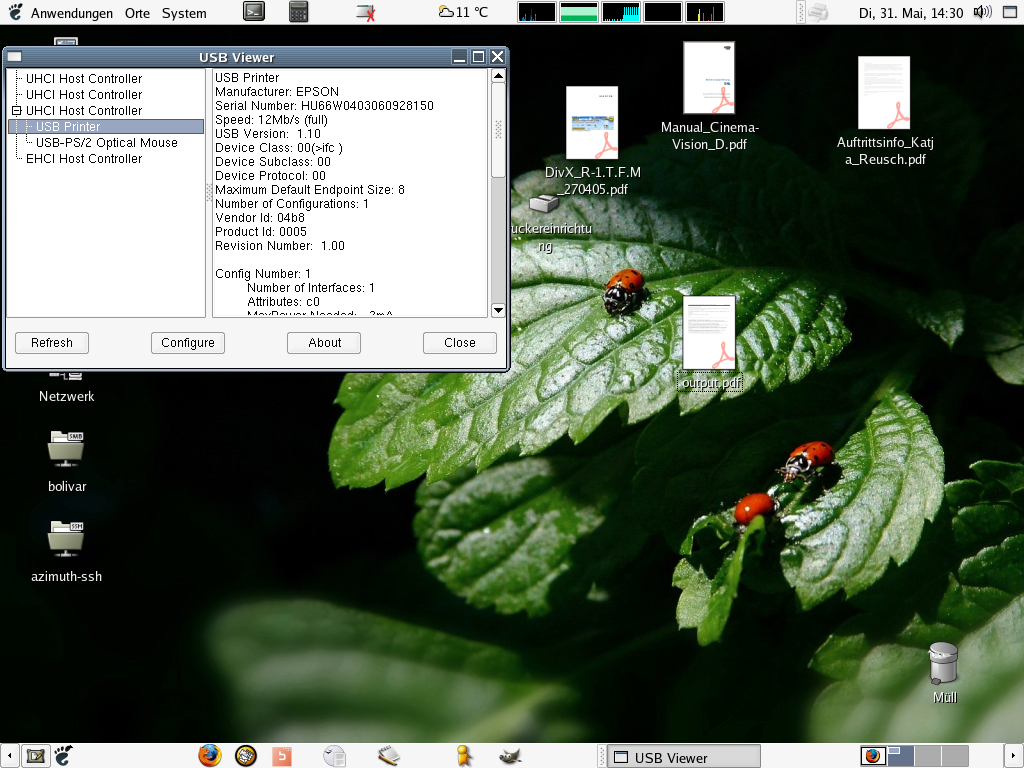Launch the calculator from top panel

coord(298,12)
